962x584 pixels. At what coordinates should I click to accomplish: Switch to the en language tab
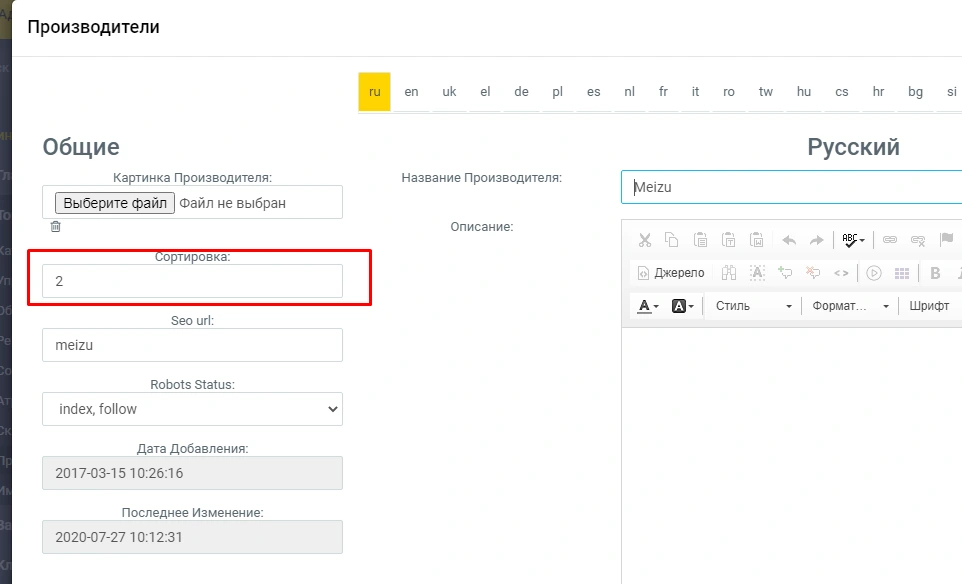click(x=411, y=92)
